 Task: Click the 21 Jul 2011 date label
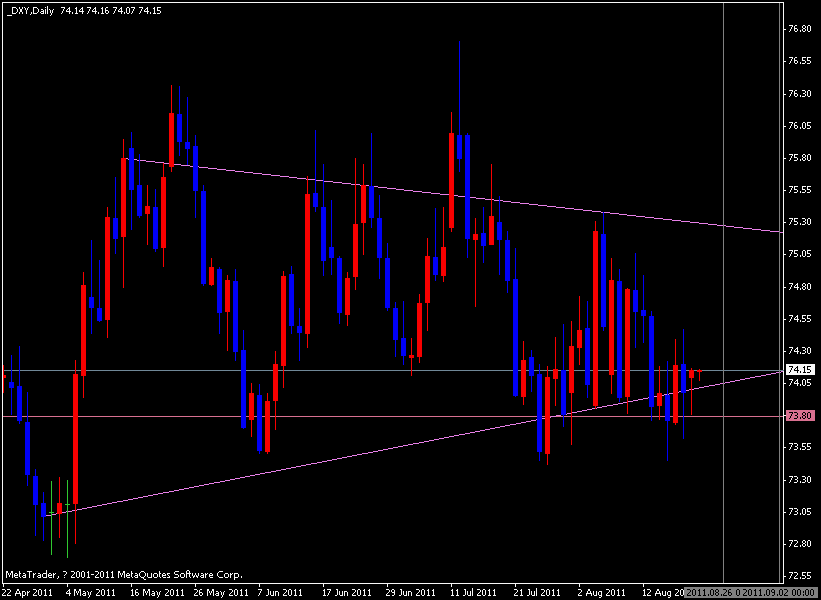(537, 592)
